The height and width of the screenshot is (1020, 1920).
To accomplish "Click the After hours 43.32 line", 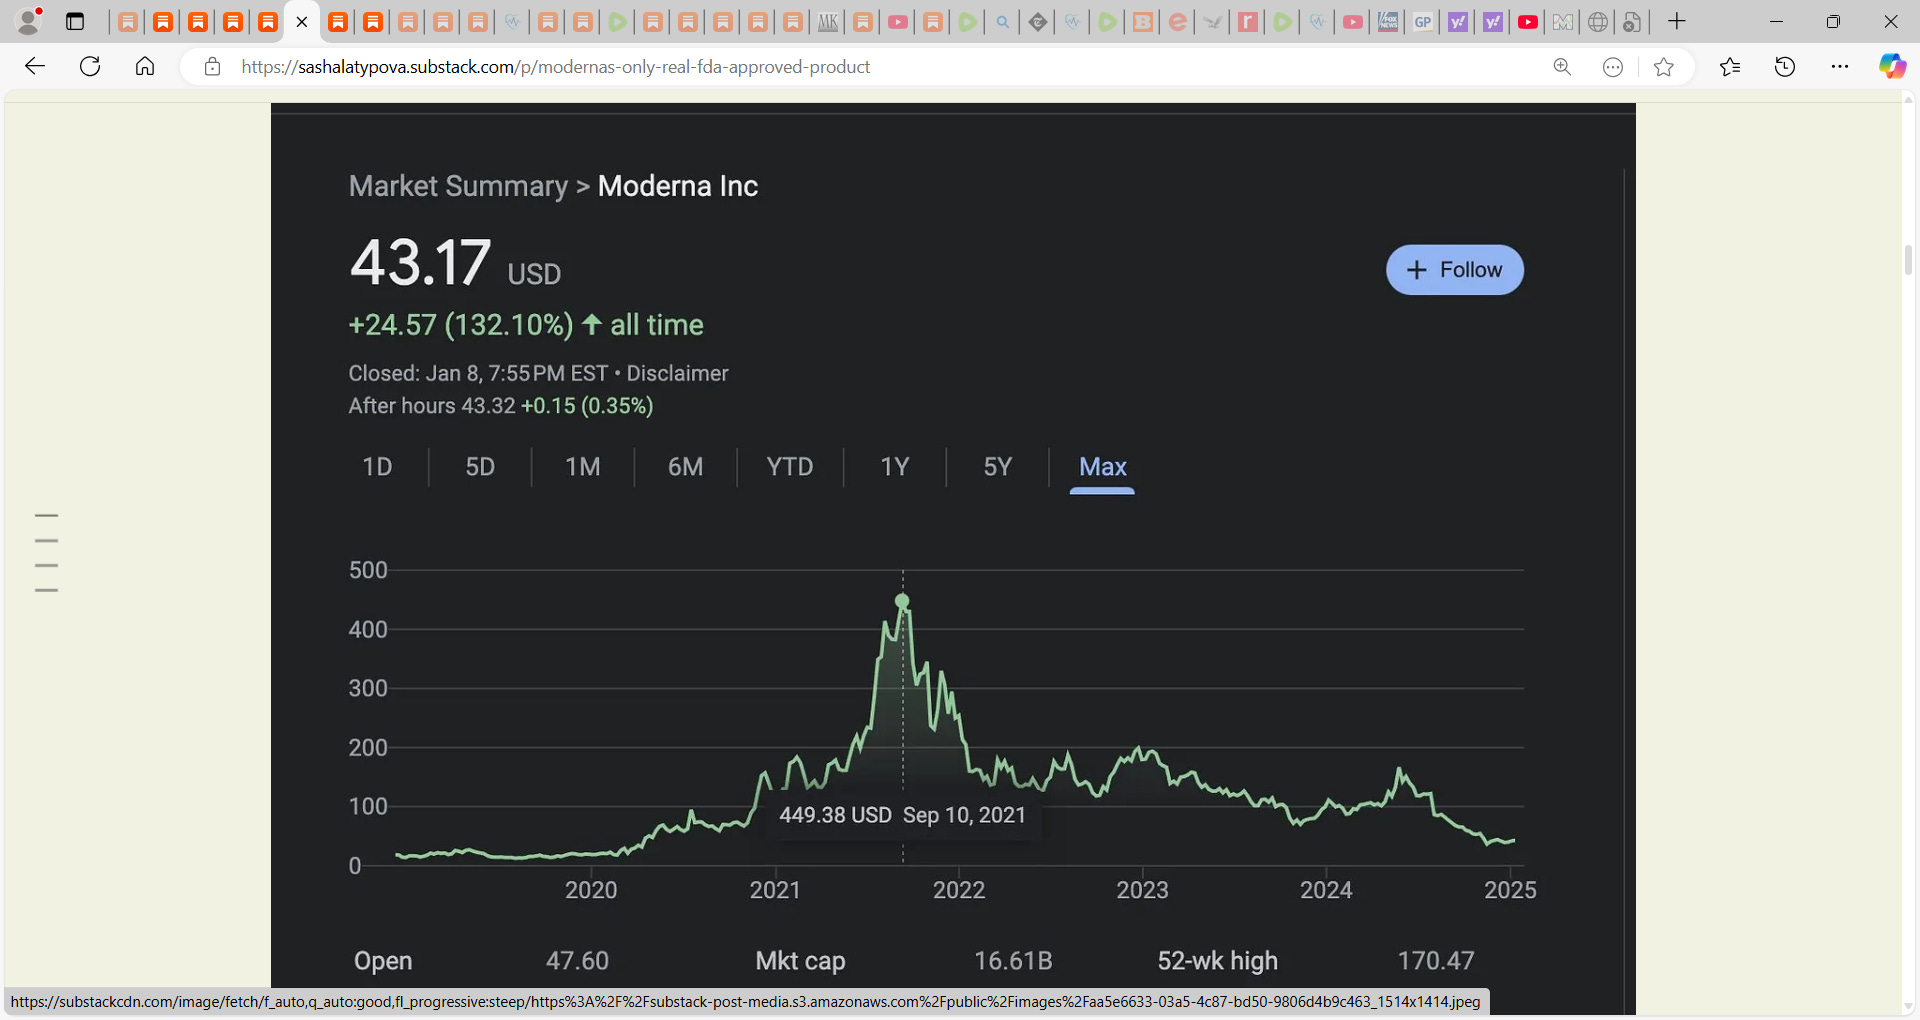I will tap(501, 406).
